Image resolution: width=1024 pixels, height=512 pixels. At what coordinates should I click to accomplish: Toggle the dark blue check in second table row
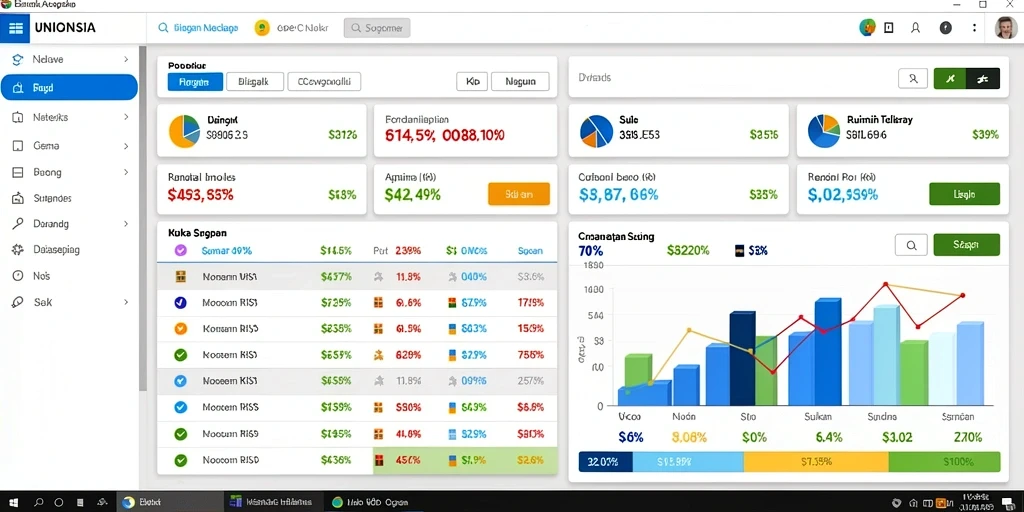pos(181,302)
